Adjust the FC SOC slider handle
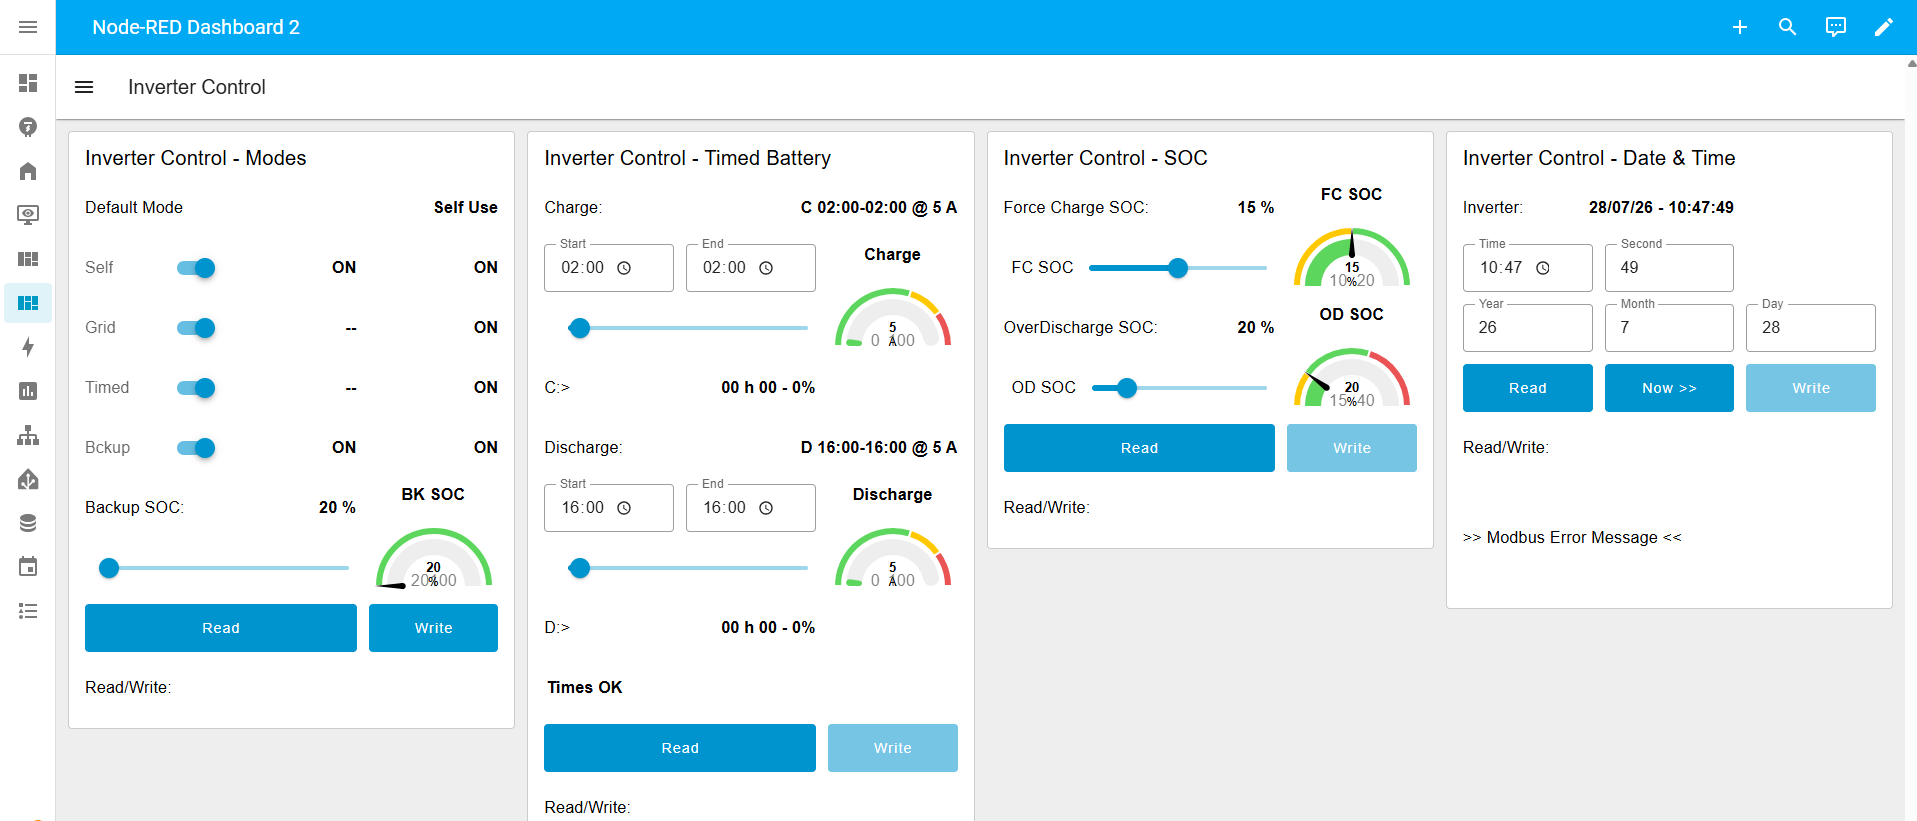This screenshot has height=821, width=1917. tap(1178, 268)
